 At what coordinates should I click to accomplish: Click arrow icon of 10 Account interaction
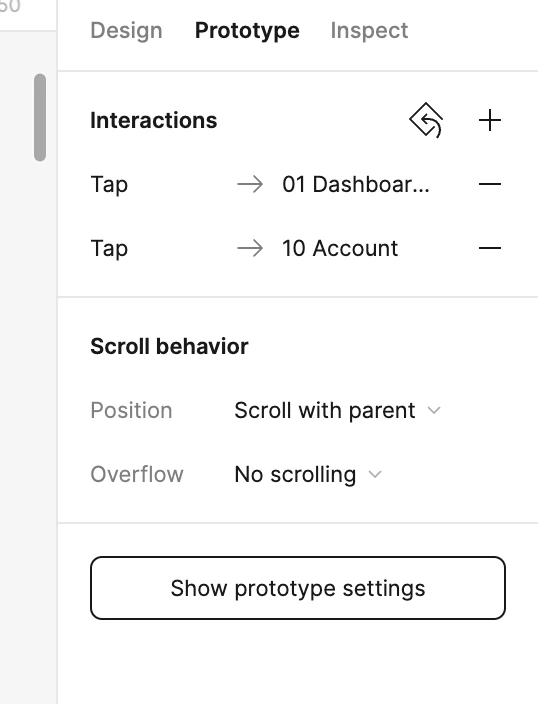(250, 248)
